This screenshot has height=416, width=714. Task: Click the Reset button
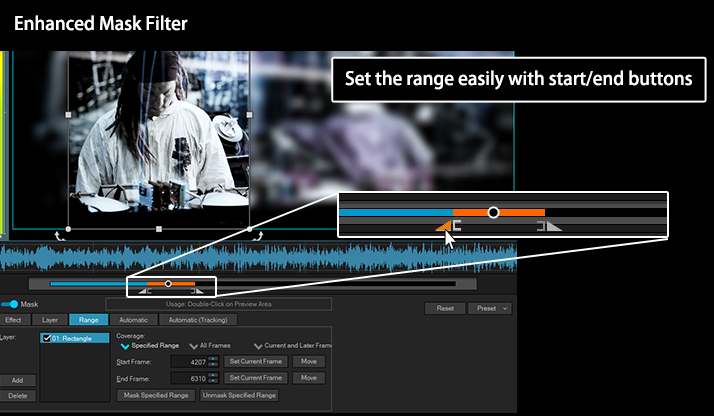click(x=445, y=309)
